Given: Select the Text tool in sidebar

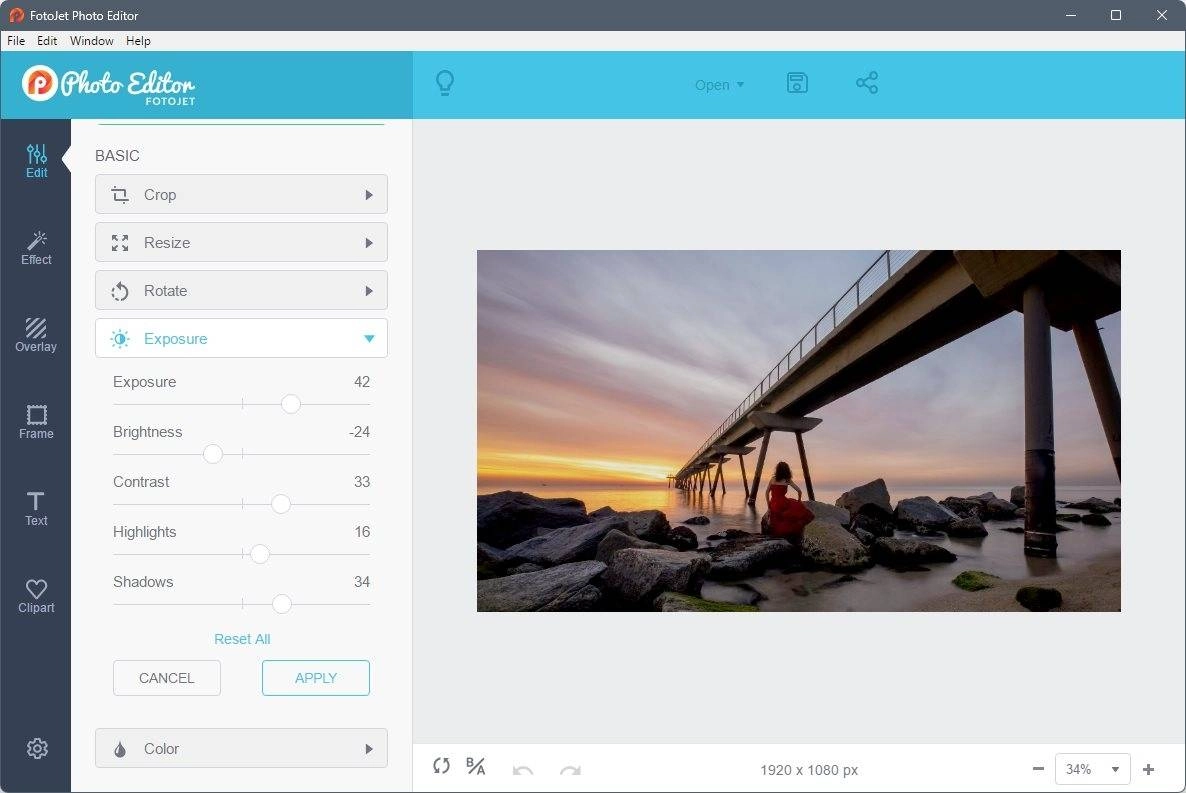Looking at the screenshot, I should click(x=36, y=509).
